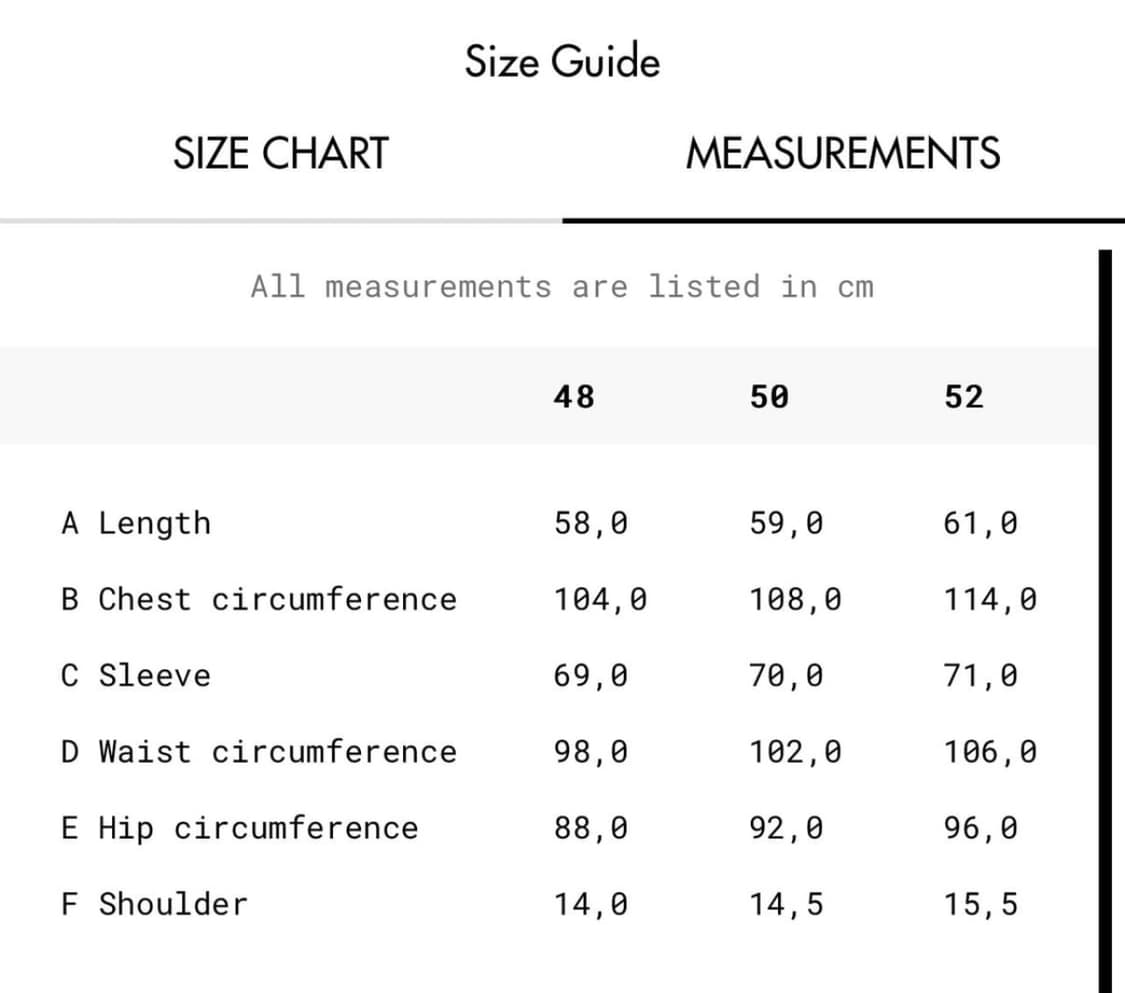Click the size 52 column header
Viewport: 1125px width, 993px height.
point(964,397)
